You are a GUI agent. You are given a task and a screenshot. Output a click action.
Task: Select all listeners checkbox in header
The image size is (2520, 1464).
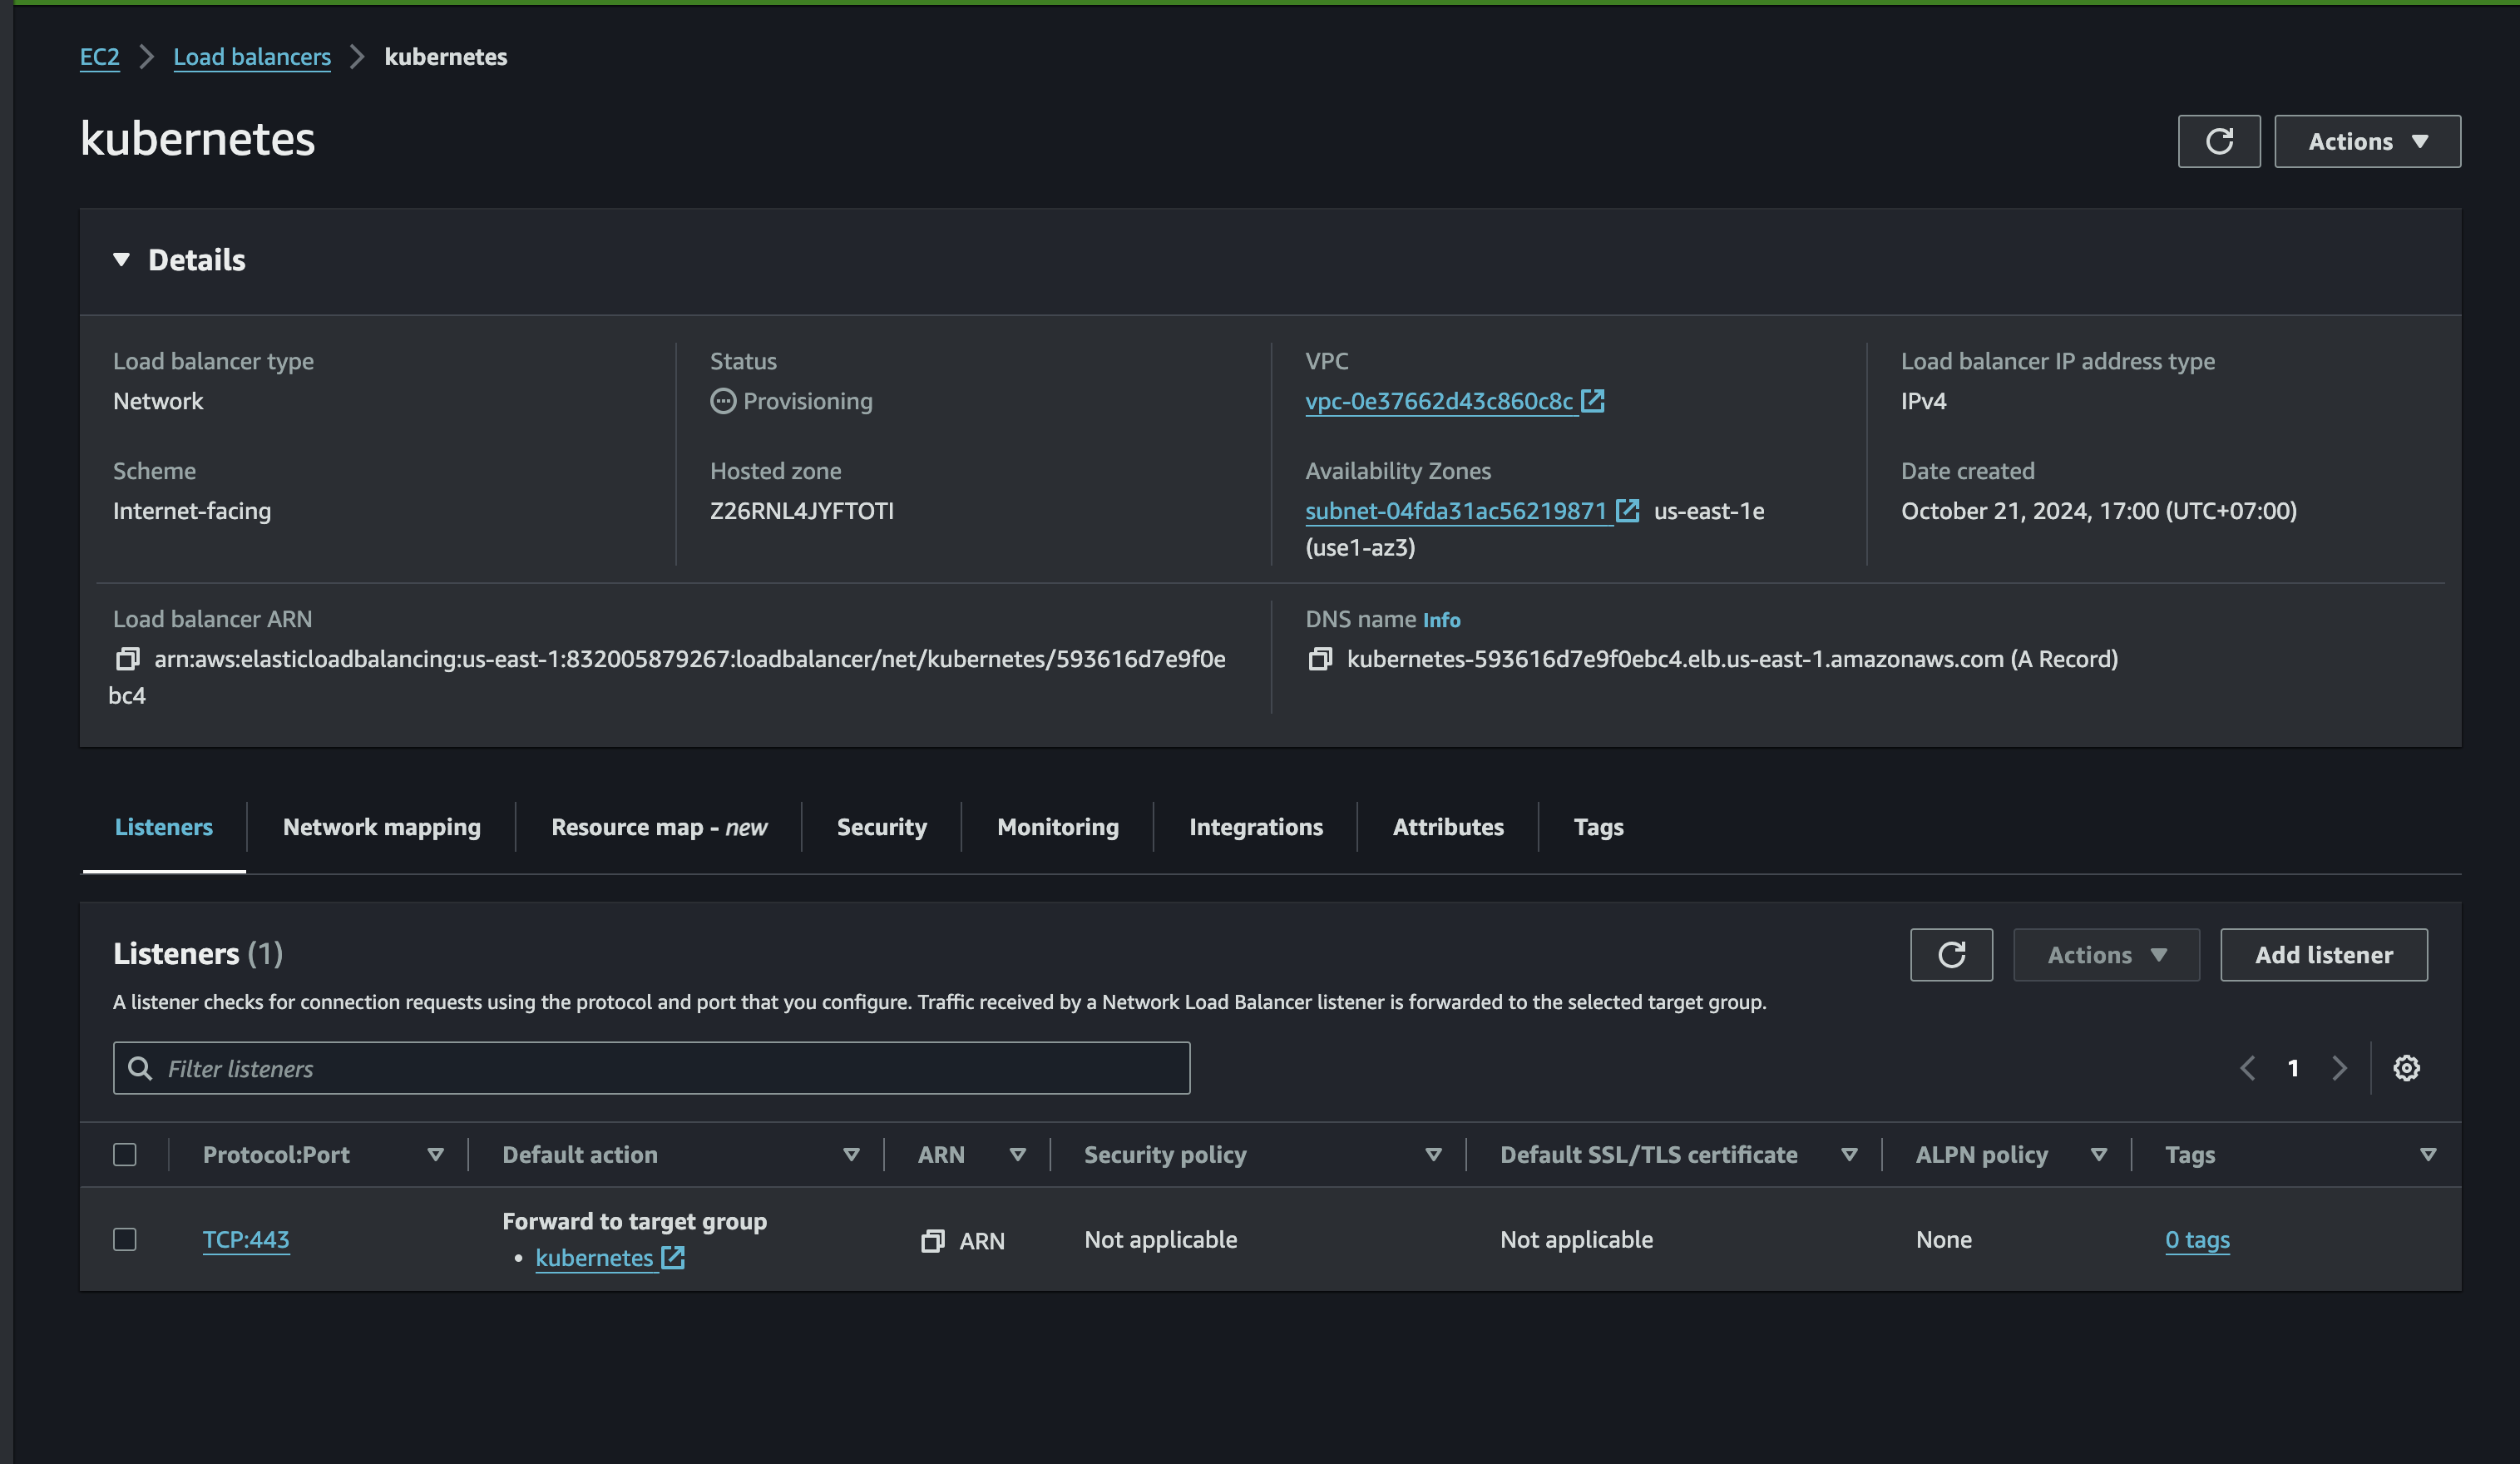pyautogui.click(x=125, y=1155)
